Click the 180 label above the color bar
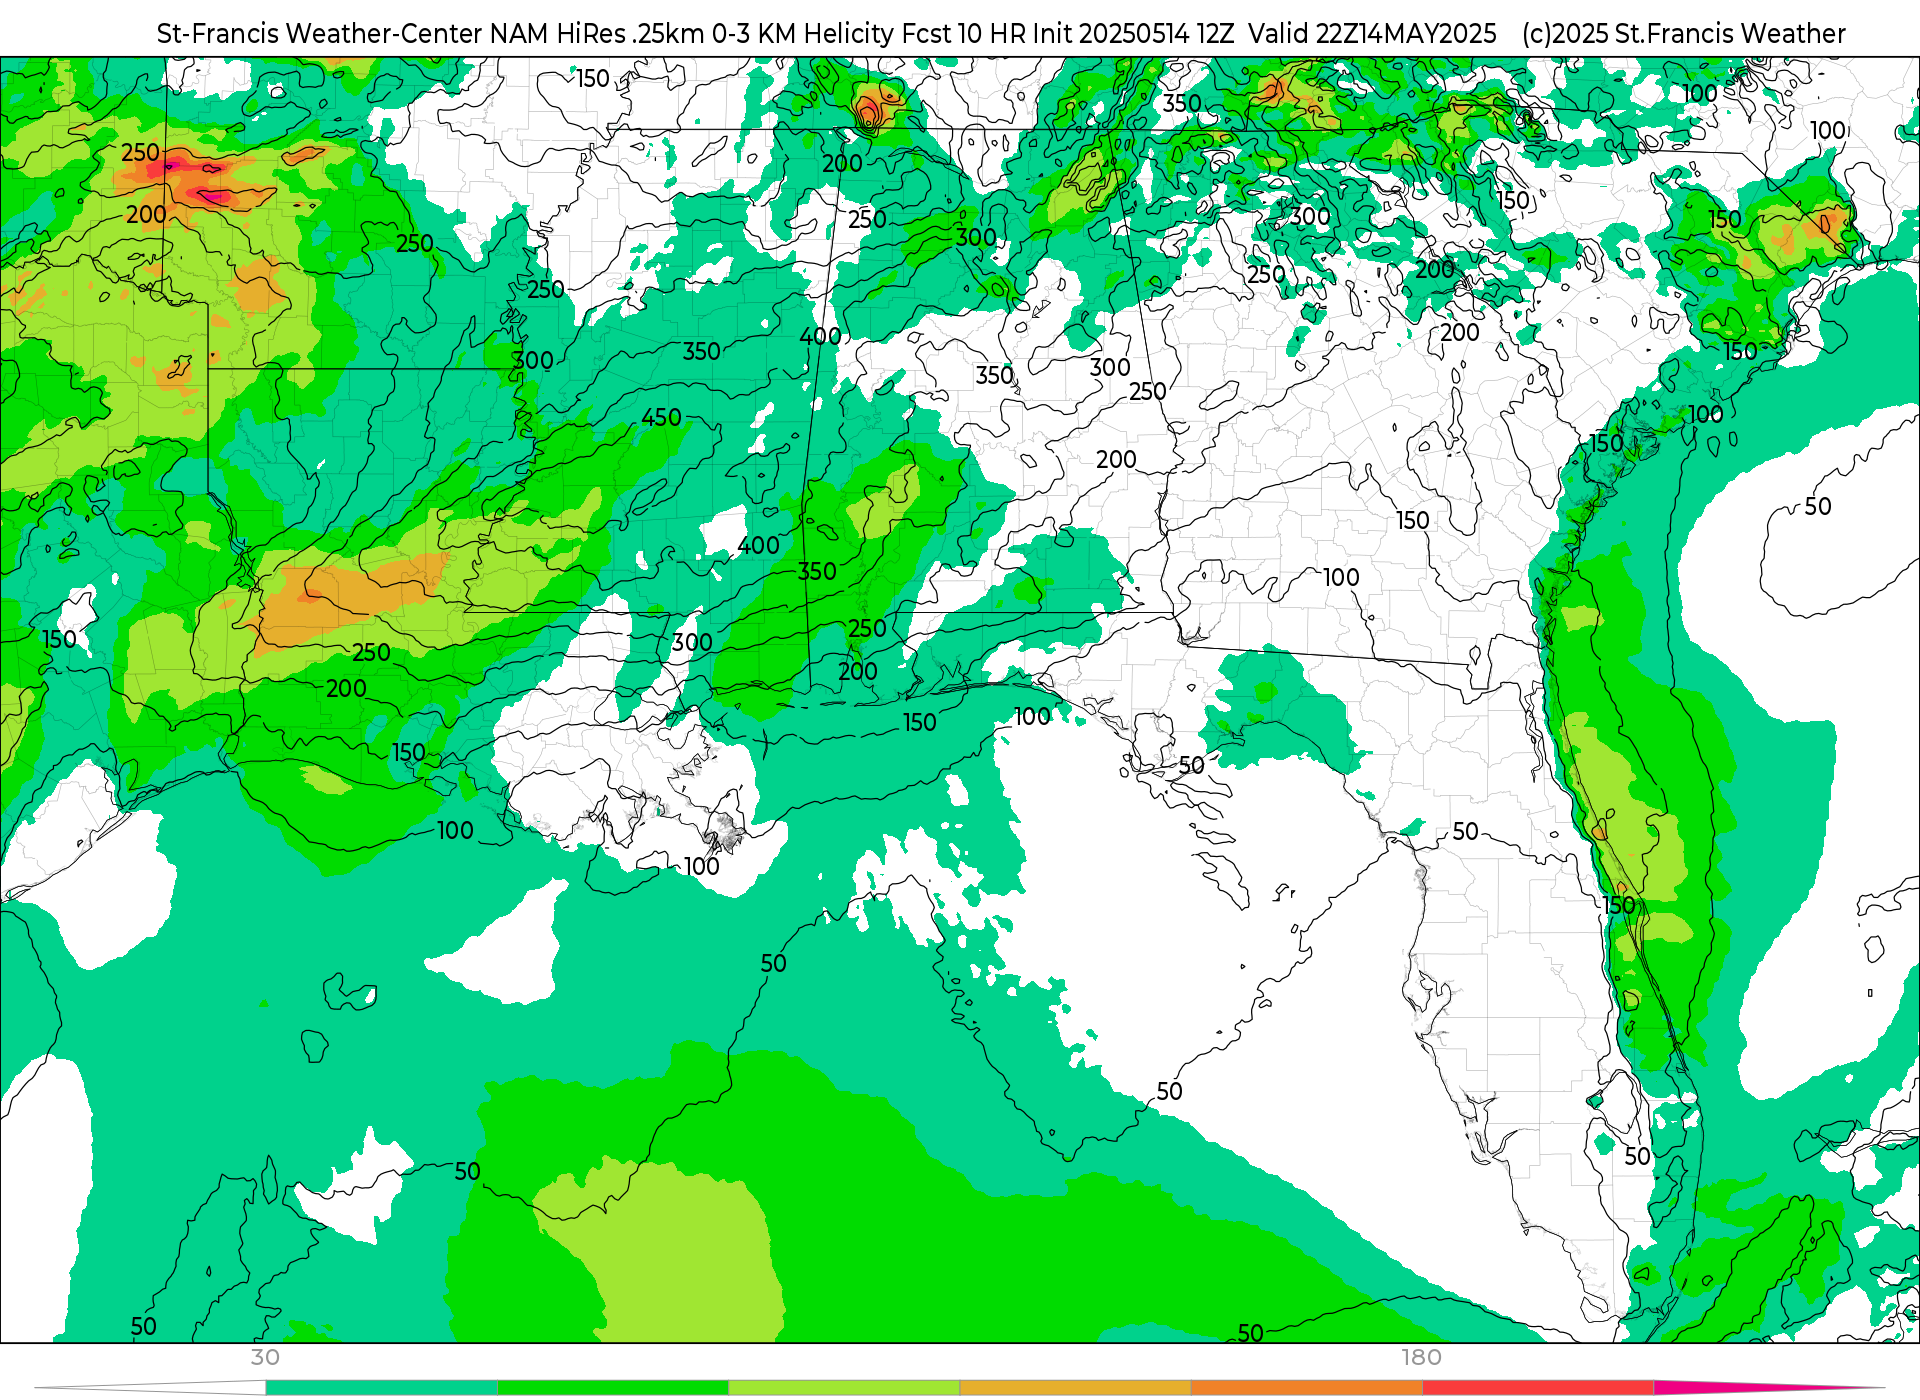The image size is (1920, 1400). (x=1421, y=1357)
